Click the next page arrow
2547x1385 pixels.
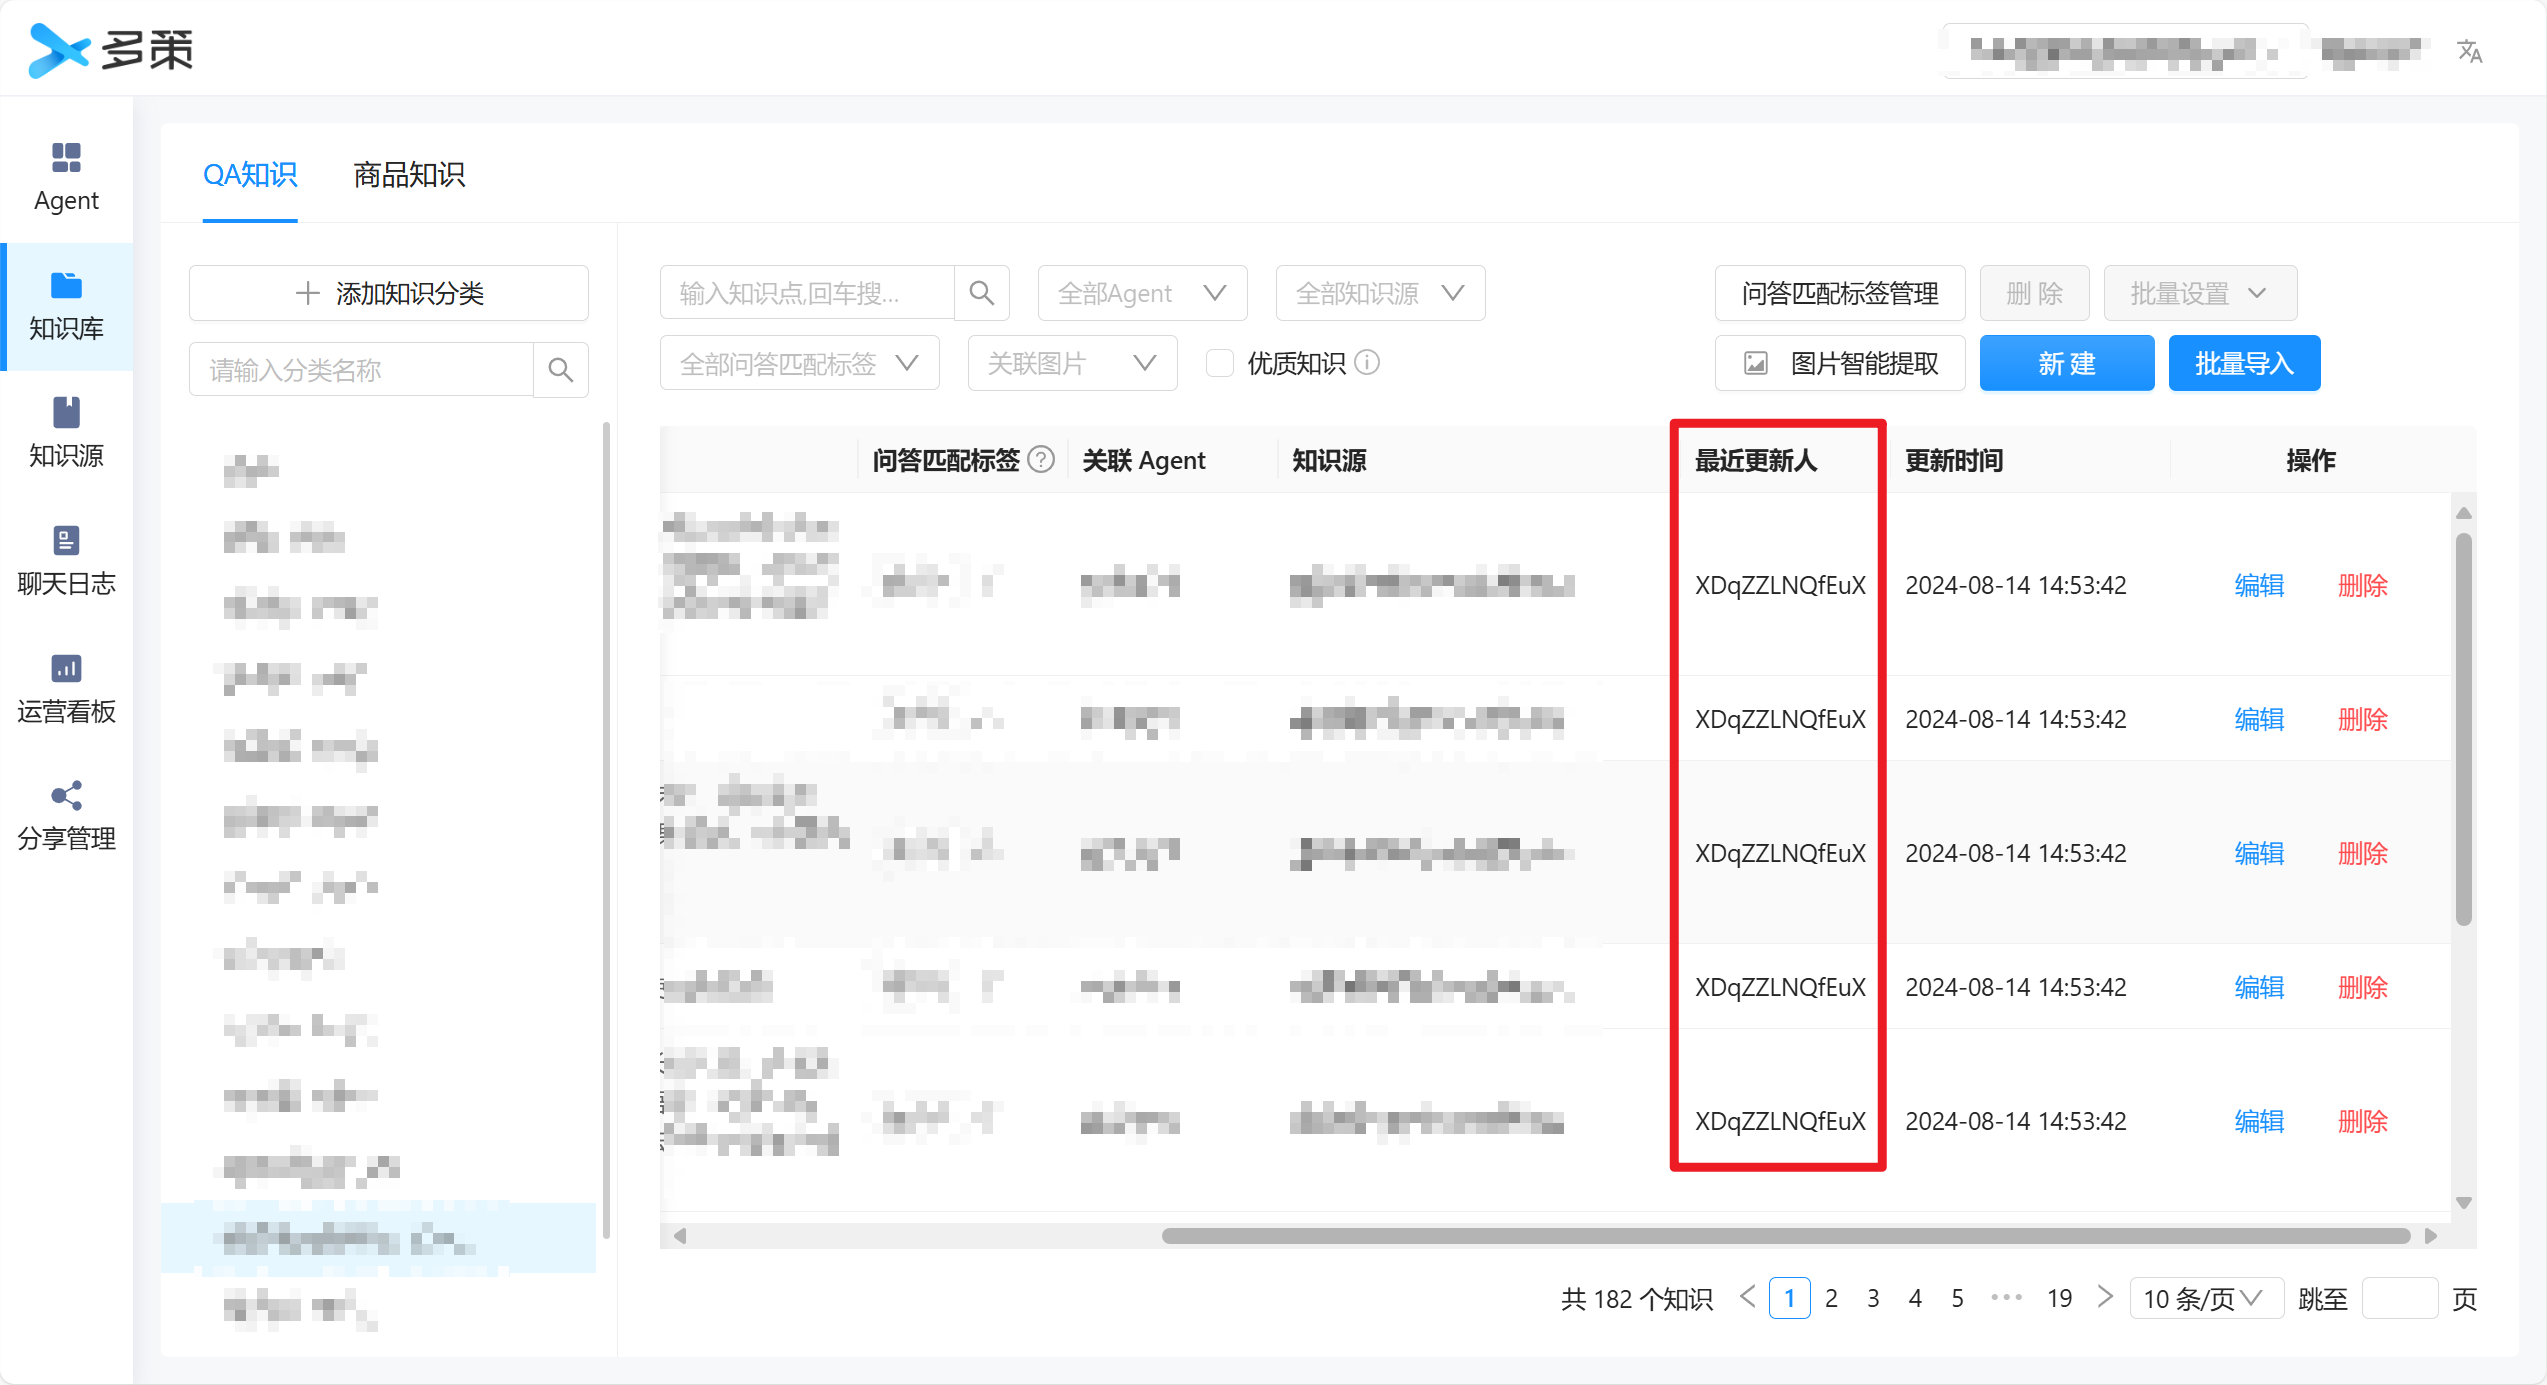(2105, 1297)
